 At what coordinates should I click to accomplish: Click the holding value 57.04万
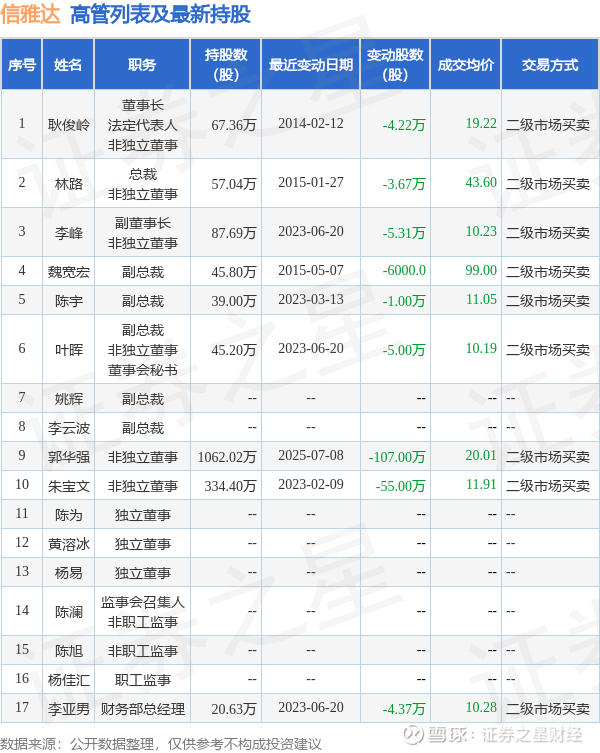click(233, 183)
